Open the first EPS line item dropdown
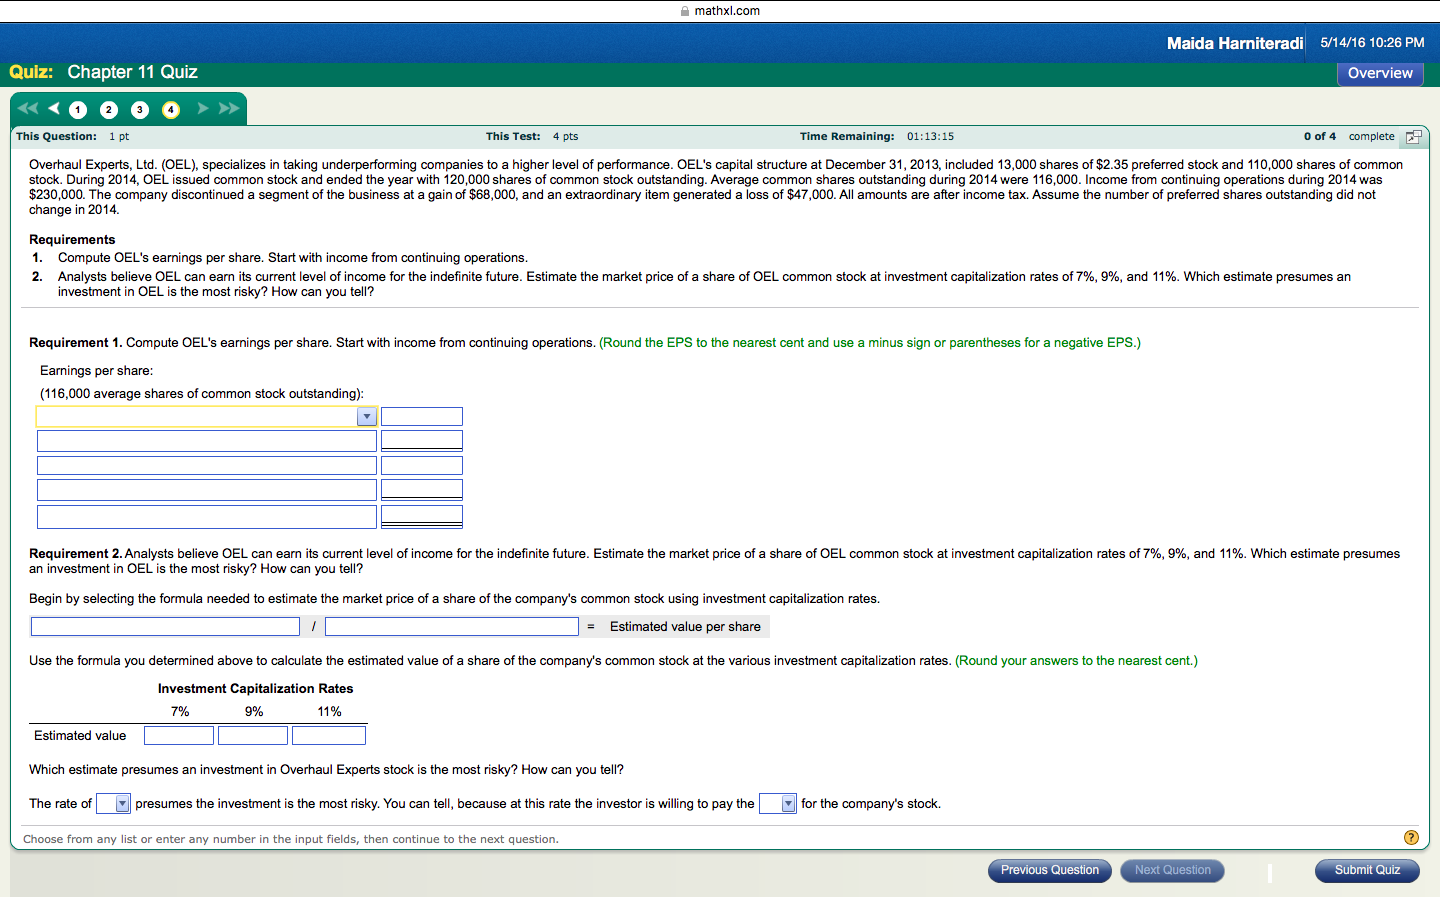 point(366,416)
